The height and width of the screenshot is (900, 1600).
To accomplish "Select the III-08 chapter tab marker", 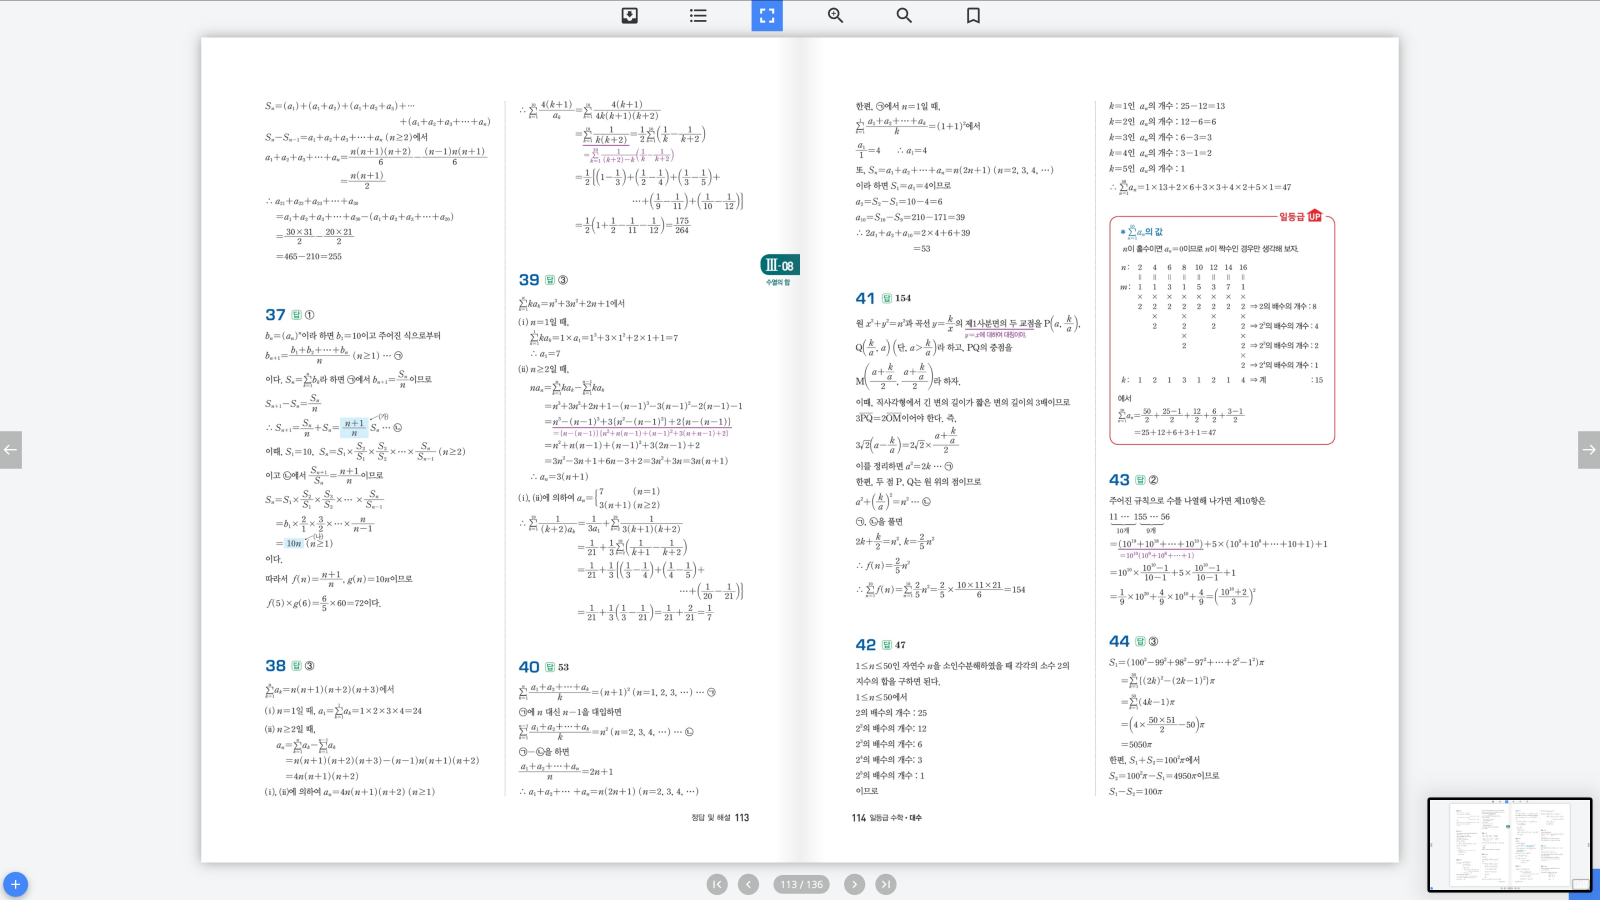I will (x=779, y=265).
